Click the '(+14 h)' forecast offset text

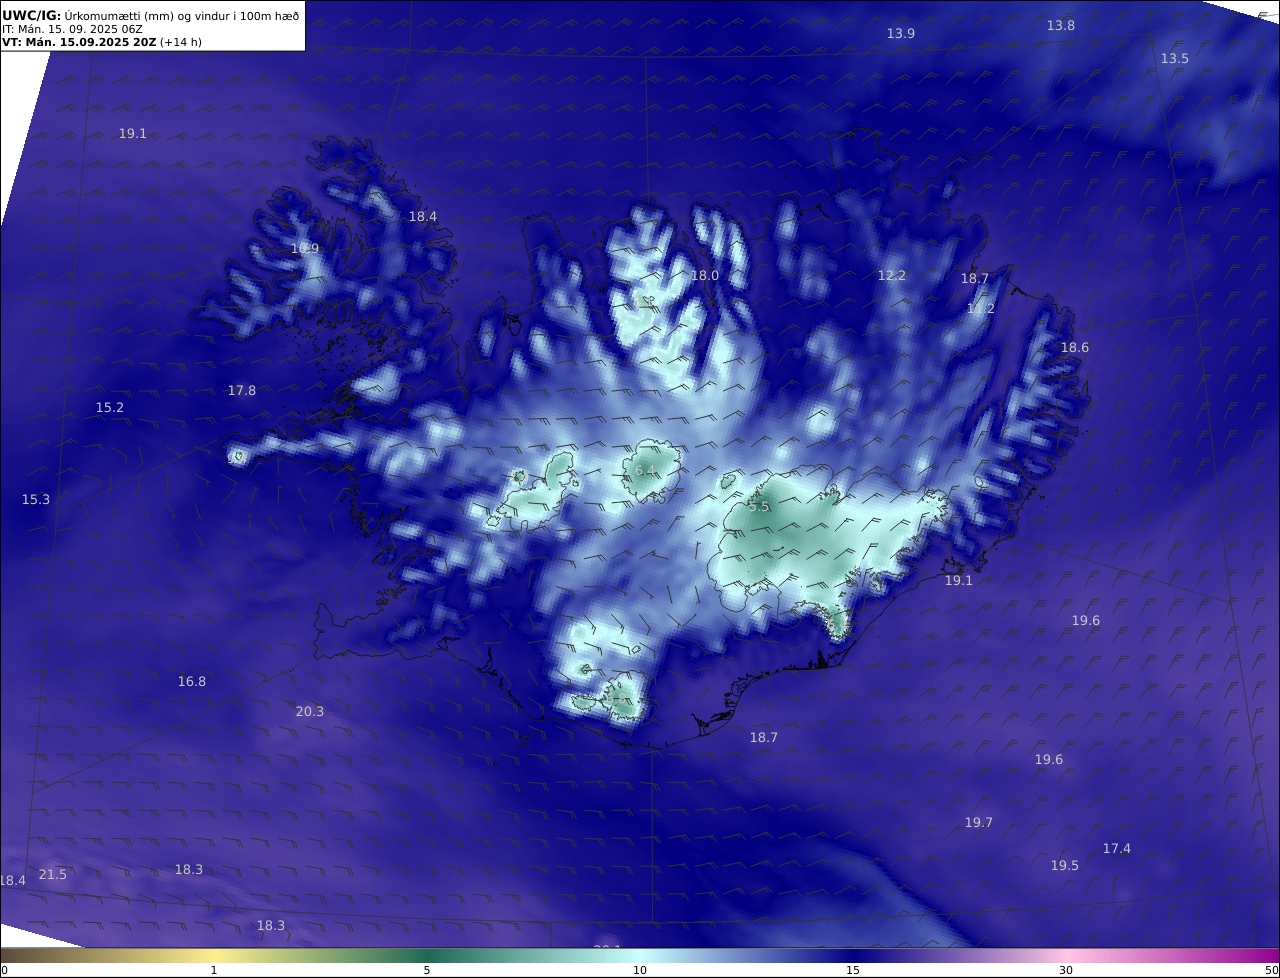[181, 42]
